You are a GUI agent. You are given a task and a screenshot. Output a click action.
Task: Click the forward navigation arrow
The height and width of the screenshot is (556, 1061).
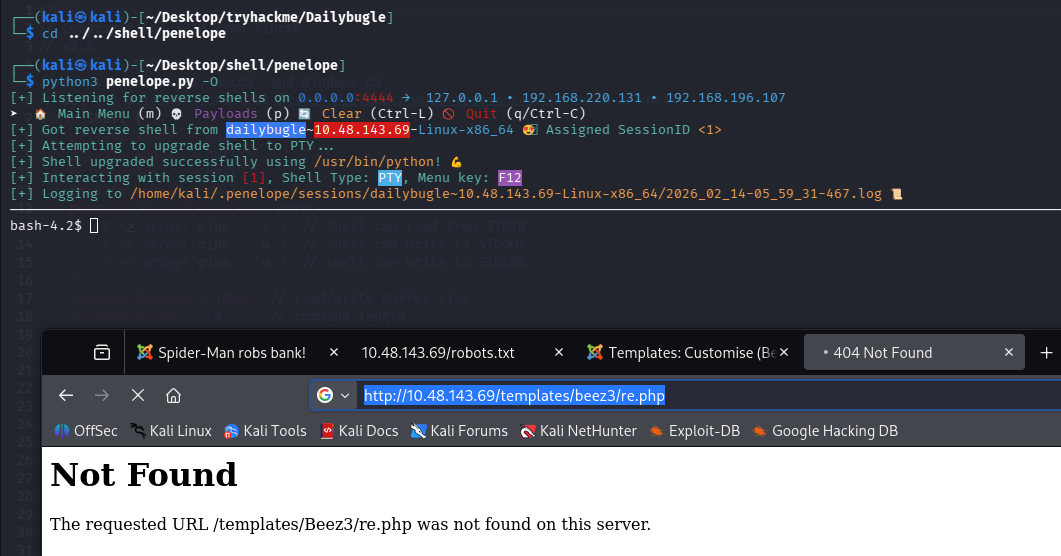click(102, 395)
